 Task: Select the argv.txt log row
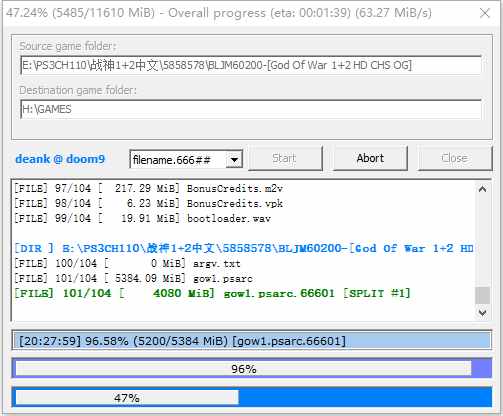pos(127,263)
